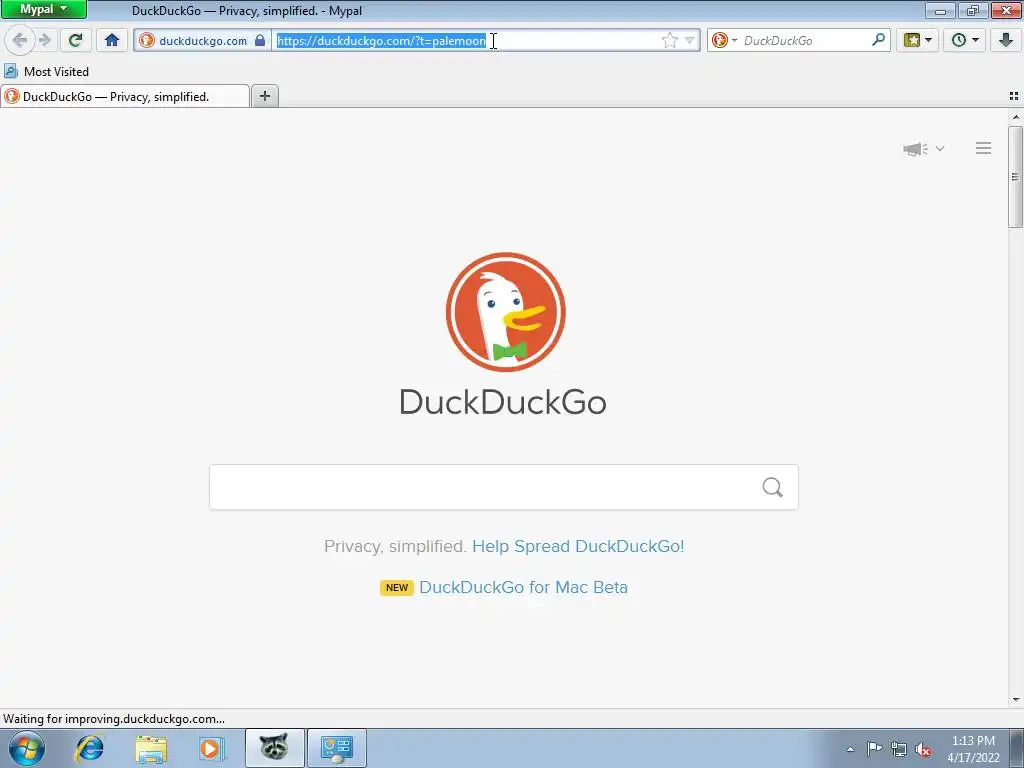Click the search box magnifier button

773,487
